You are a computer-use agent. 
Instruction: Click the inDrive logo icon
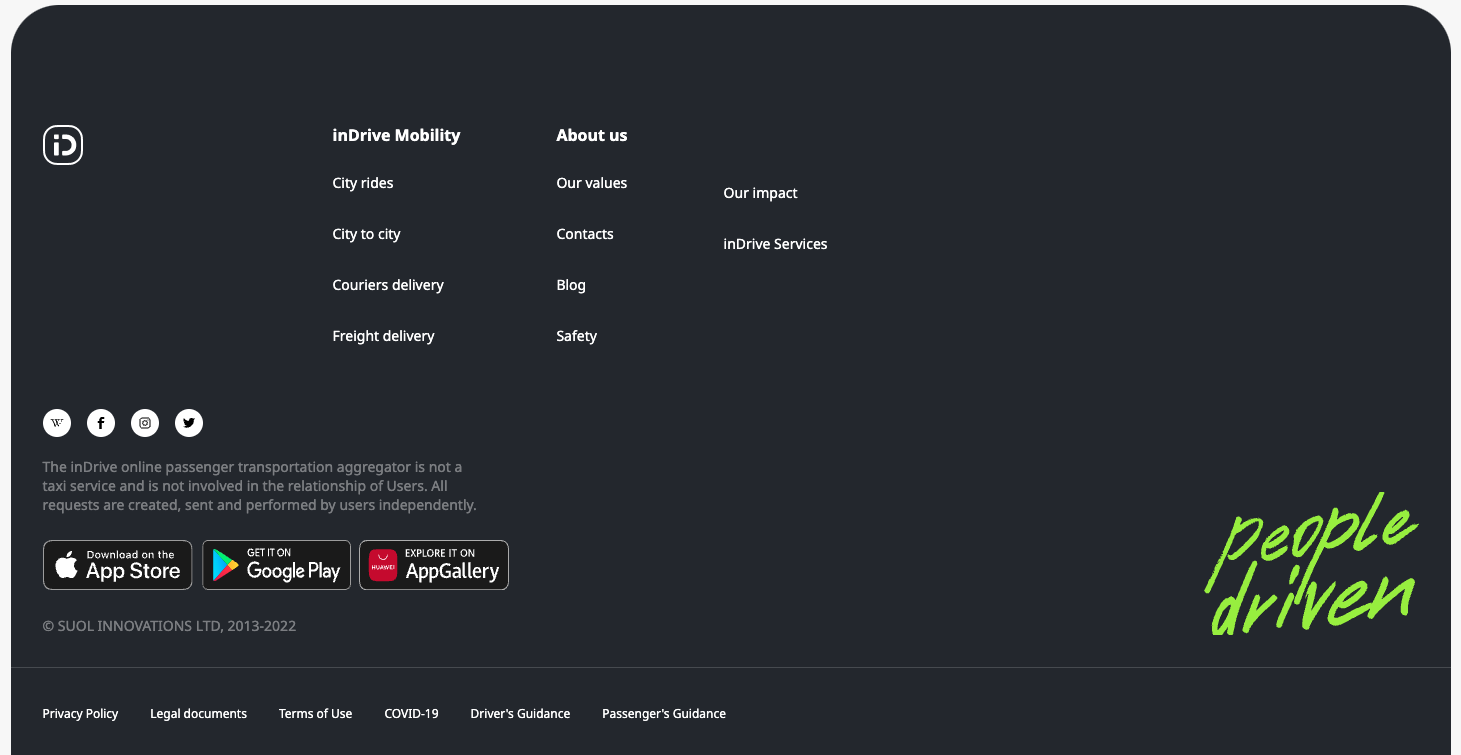point(63,145)
